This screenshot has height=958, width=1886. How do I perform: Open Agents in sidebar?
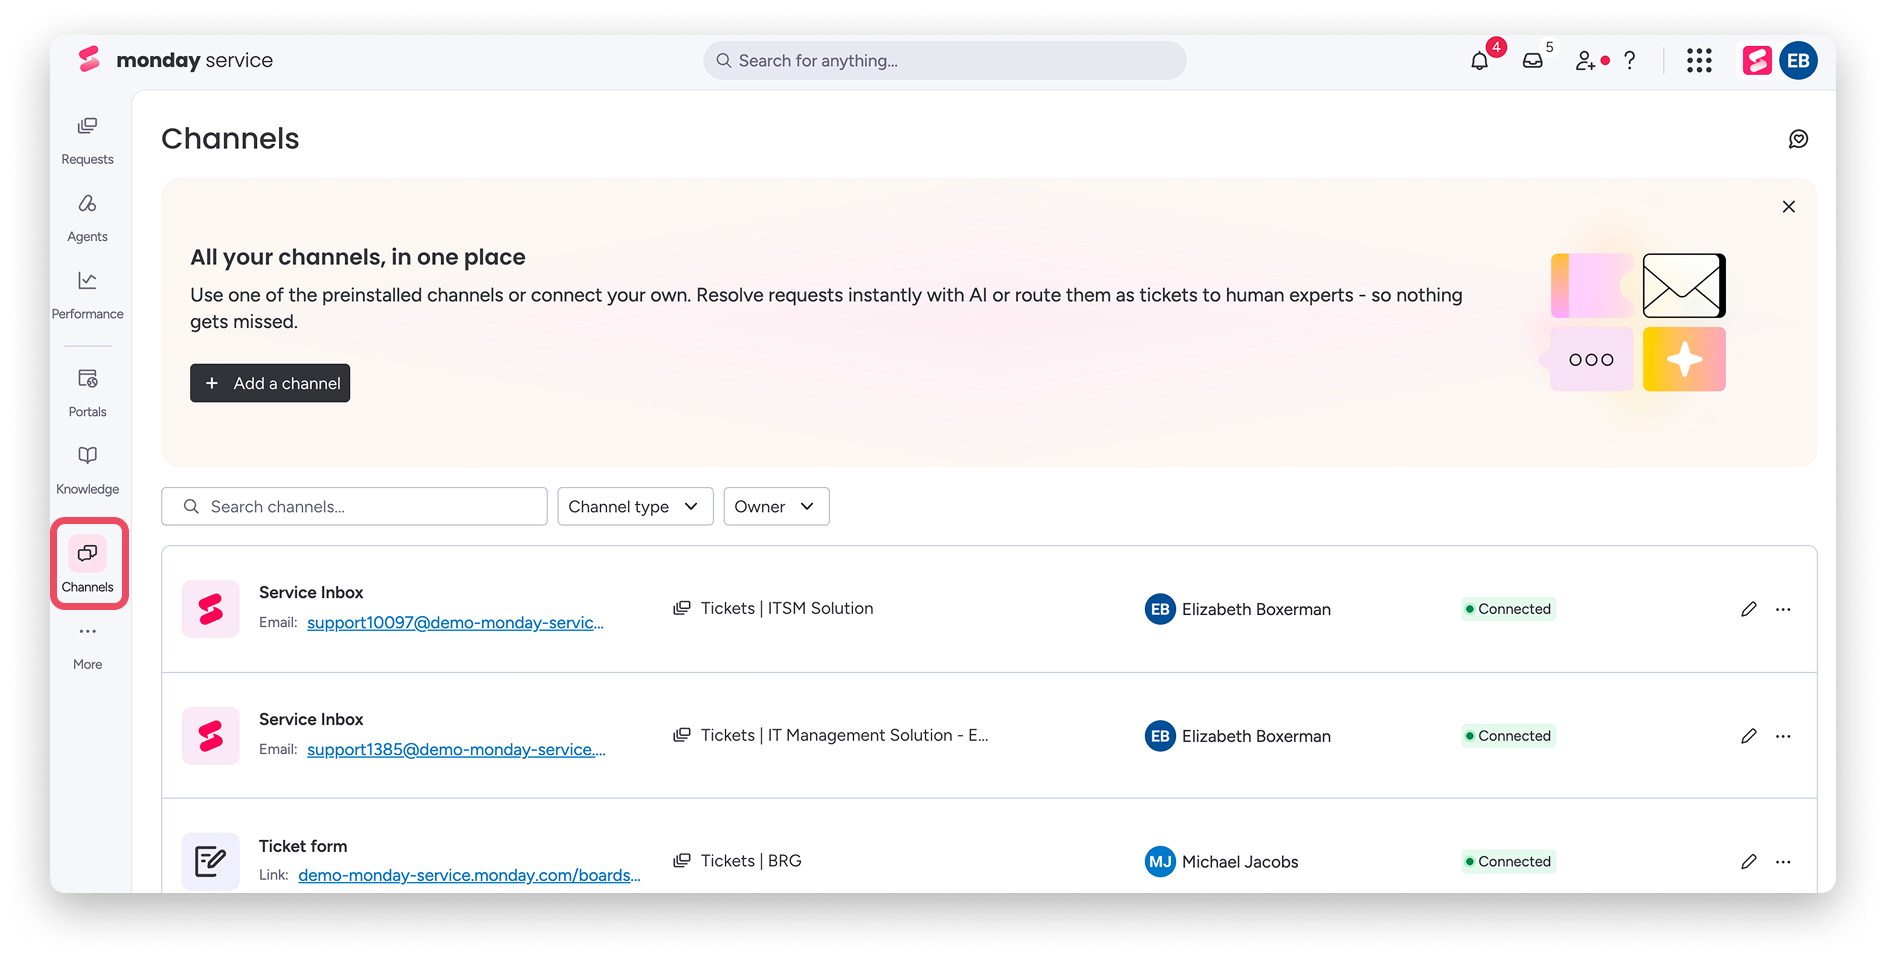pyautogui.click(x=88, y=218)
